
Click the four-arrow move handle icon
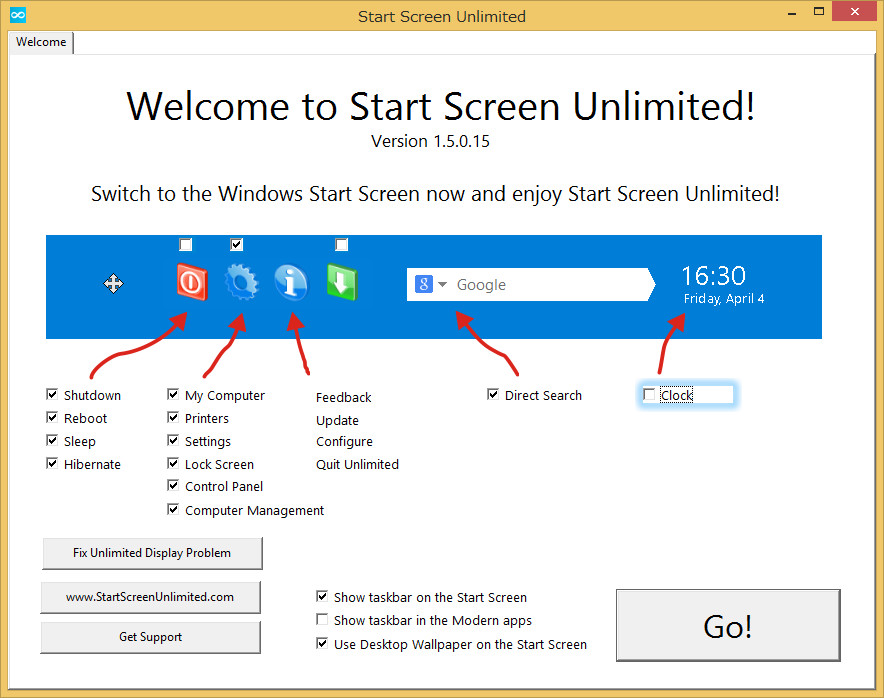coord(113,284)
